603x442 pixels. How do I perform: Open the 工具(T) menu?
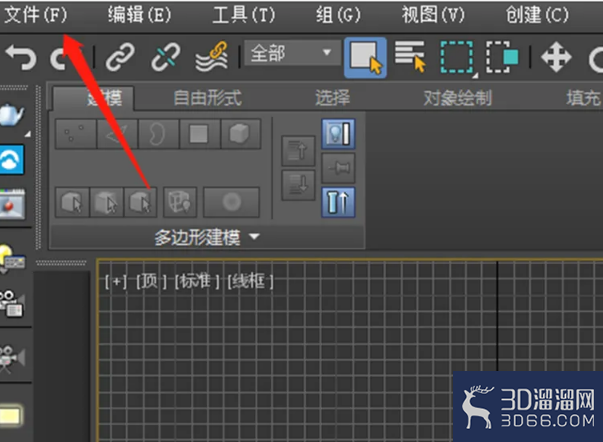[x=244, y=15]
